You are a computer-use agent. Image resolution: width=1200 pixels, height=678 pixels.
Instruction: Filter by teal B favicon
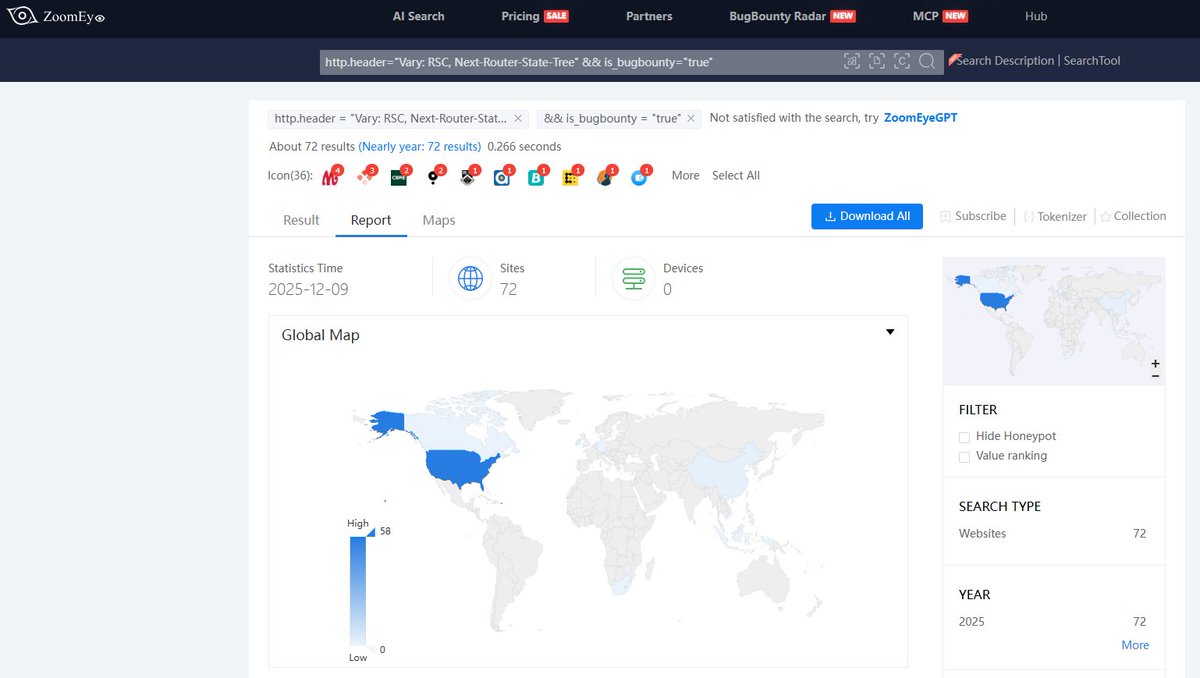click(x=536, y=177)
